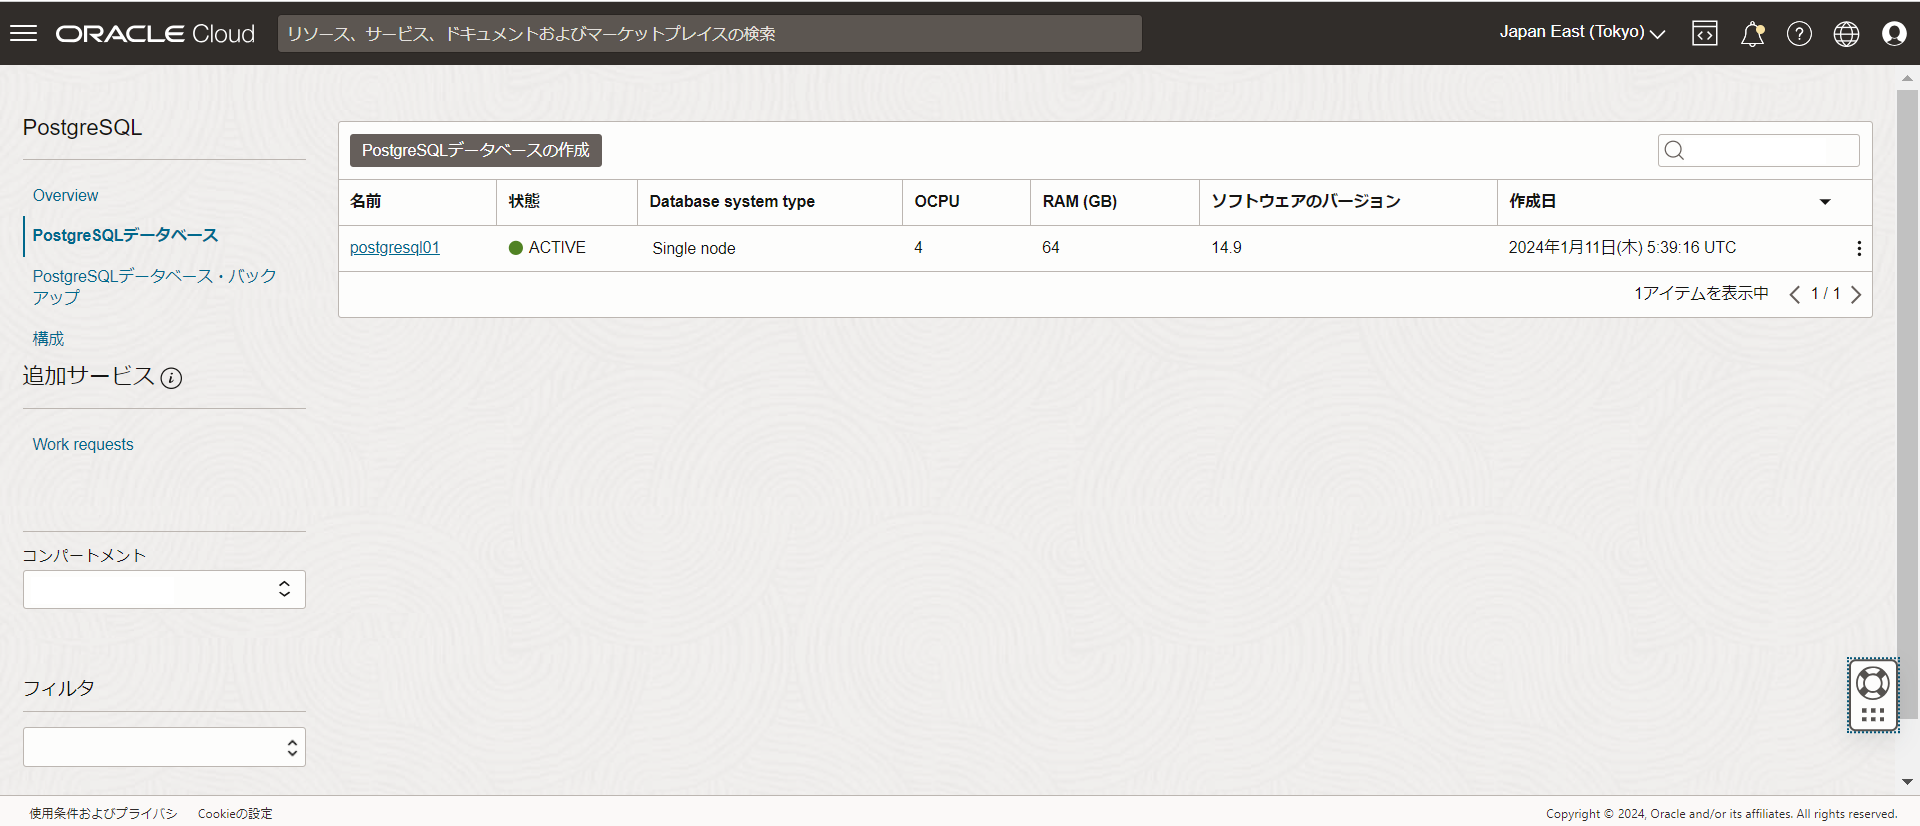Open Work requests in the sidebar
The width and height of the screenshot is (1920, 826).
pos(83,444)
